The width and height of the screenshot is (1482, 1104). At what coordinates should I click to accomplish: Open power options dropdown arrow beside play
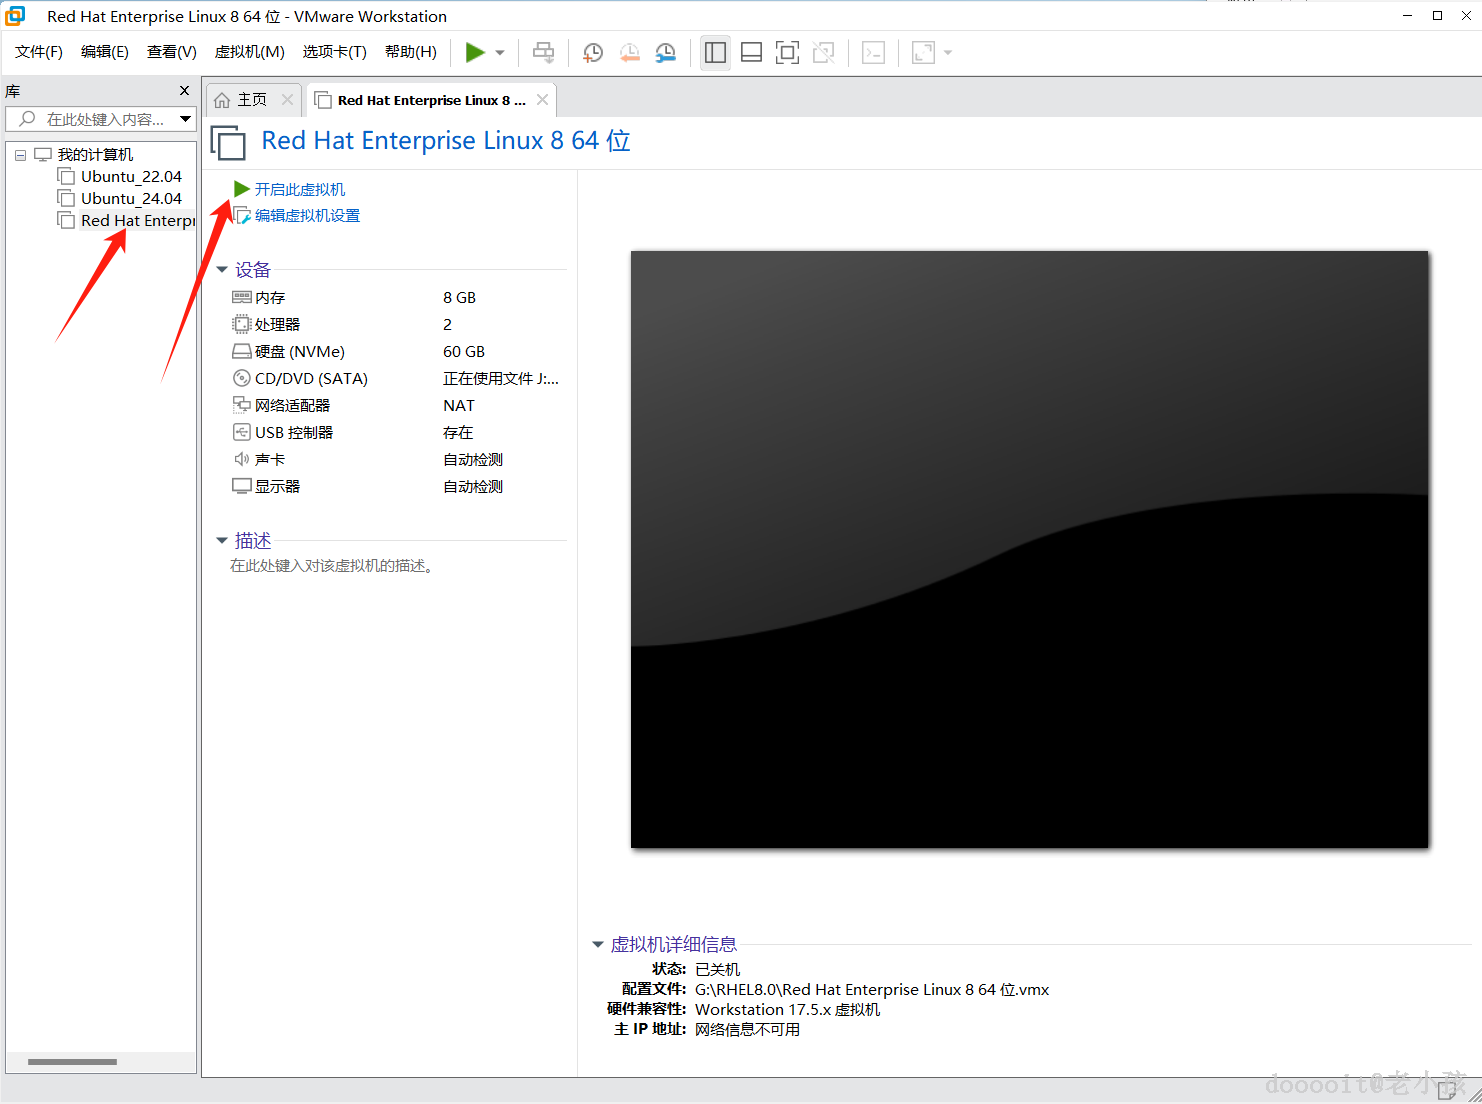[x=500, y=53]
